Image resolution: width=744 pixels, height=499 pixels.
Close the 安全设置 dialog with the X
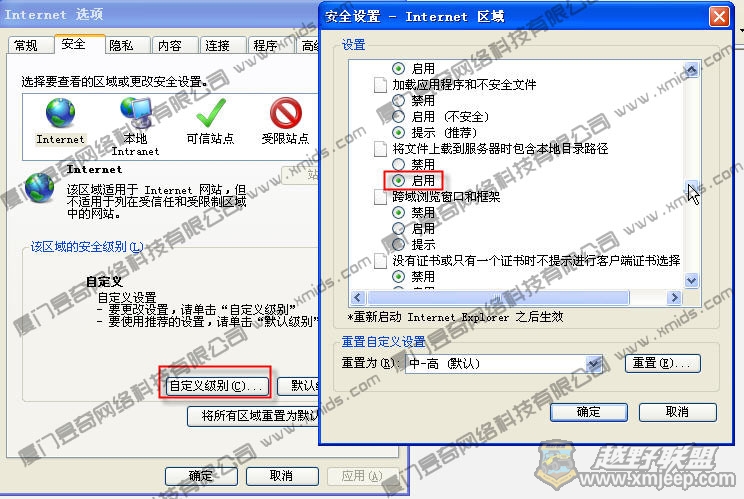coord(717,17)
